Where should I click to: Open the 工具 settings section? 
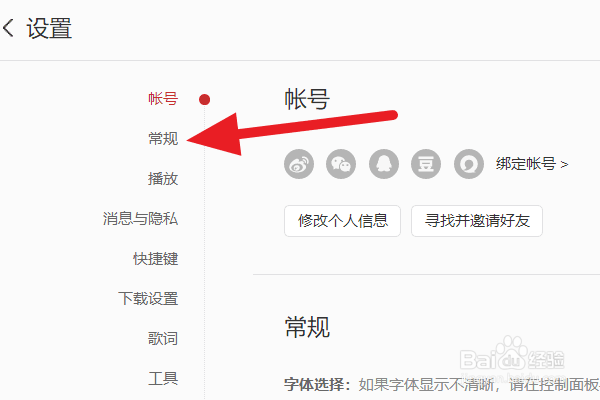point(163,379)
